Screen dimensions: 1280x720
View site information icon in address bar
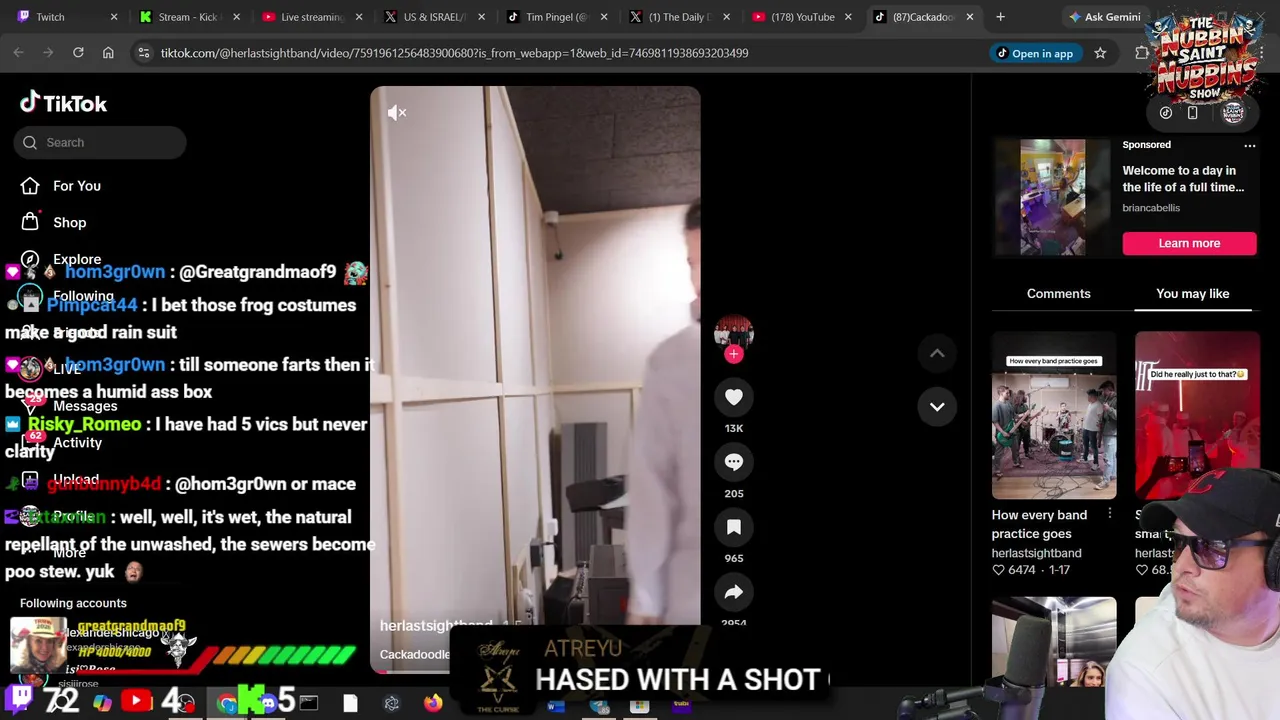[x=144, y=53]
